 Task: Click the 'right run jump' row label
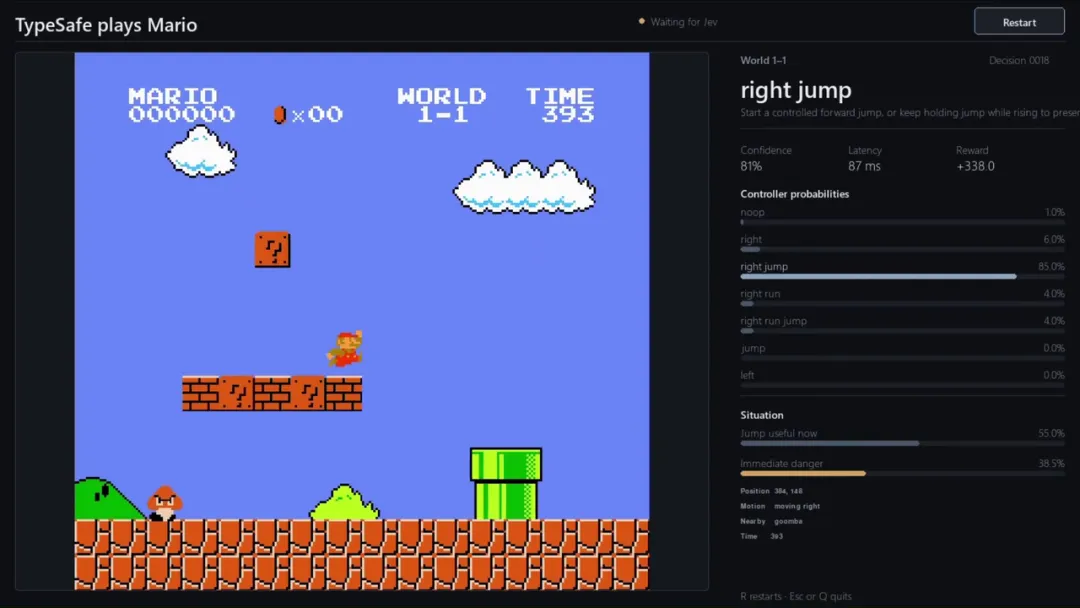coord(773,321)
